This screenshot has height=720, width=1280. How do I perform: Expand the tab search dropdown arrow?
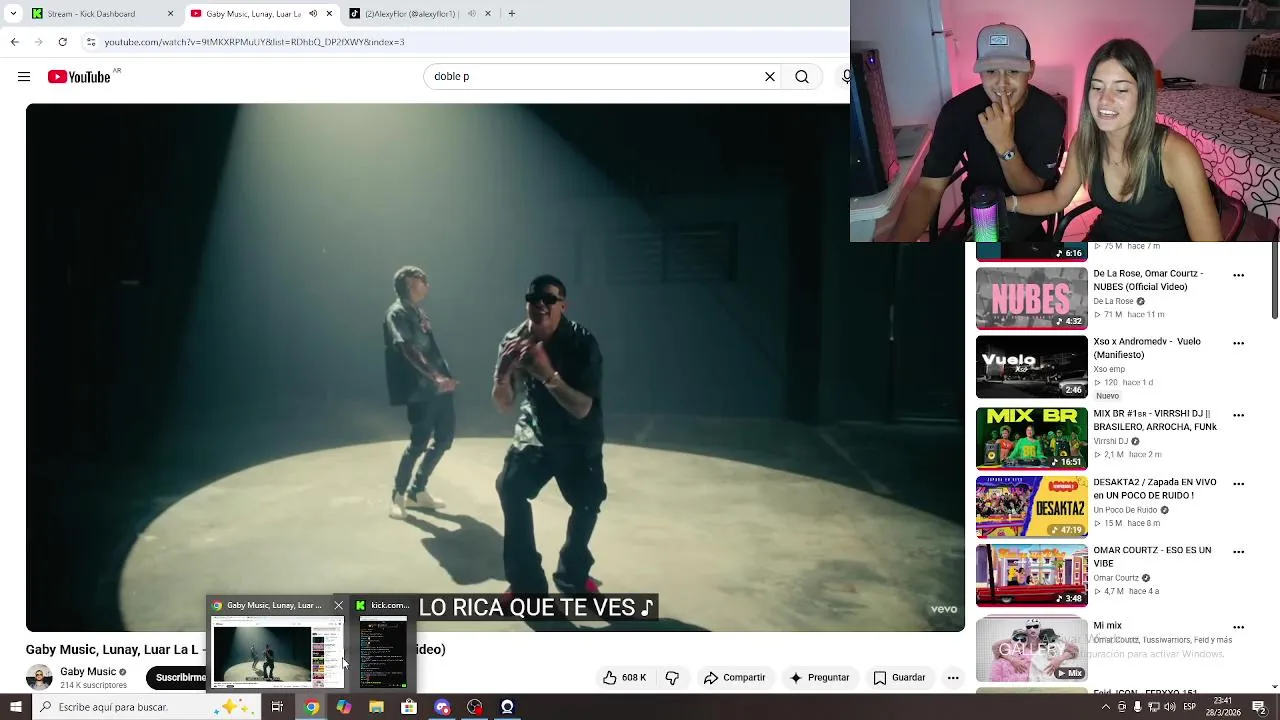coord(13,14)
